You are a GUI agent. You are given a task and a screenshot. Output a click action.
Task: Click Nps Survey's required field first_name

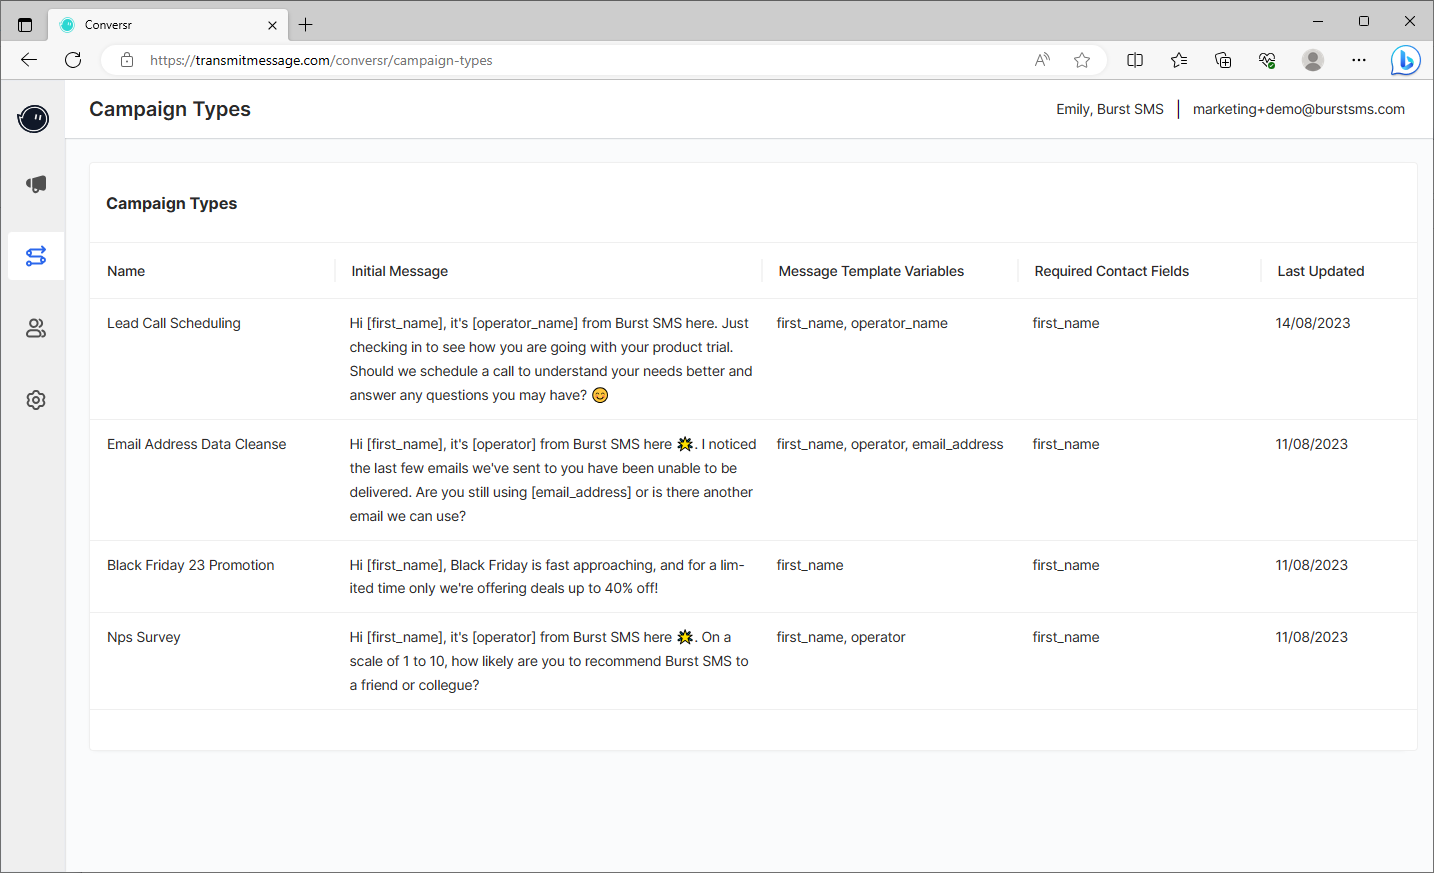(x=1066, y=637)
